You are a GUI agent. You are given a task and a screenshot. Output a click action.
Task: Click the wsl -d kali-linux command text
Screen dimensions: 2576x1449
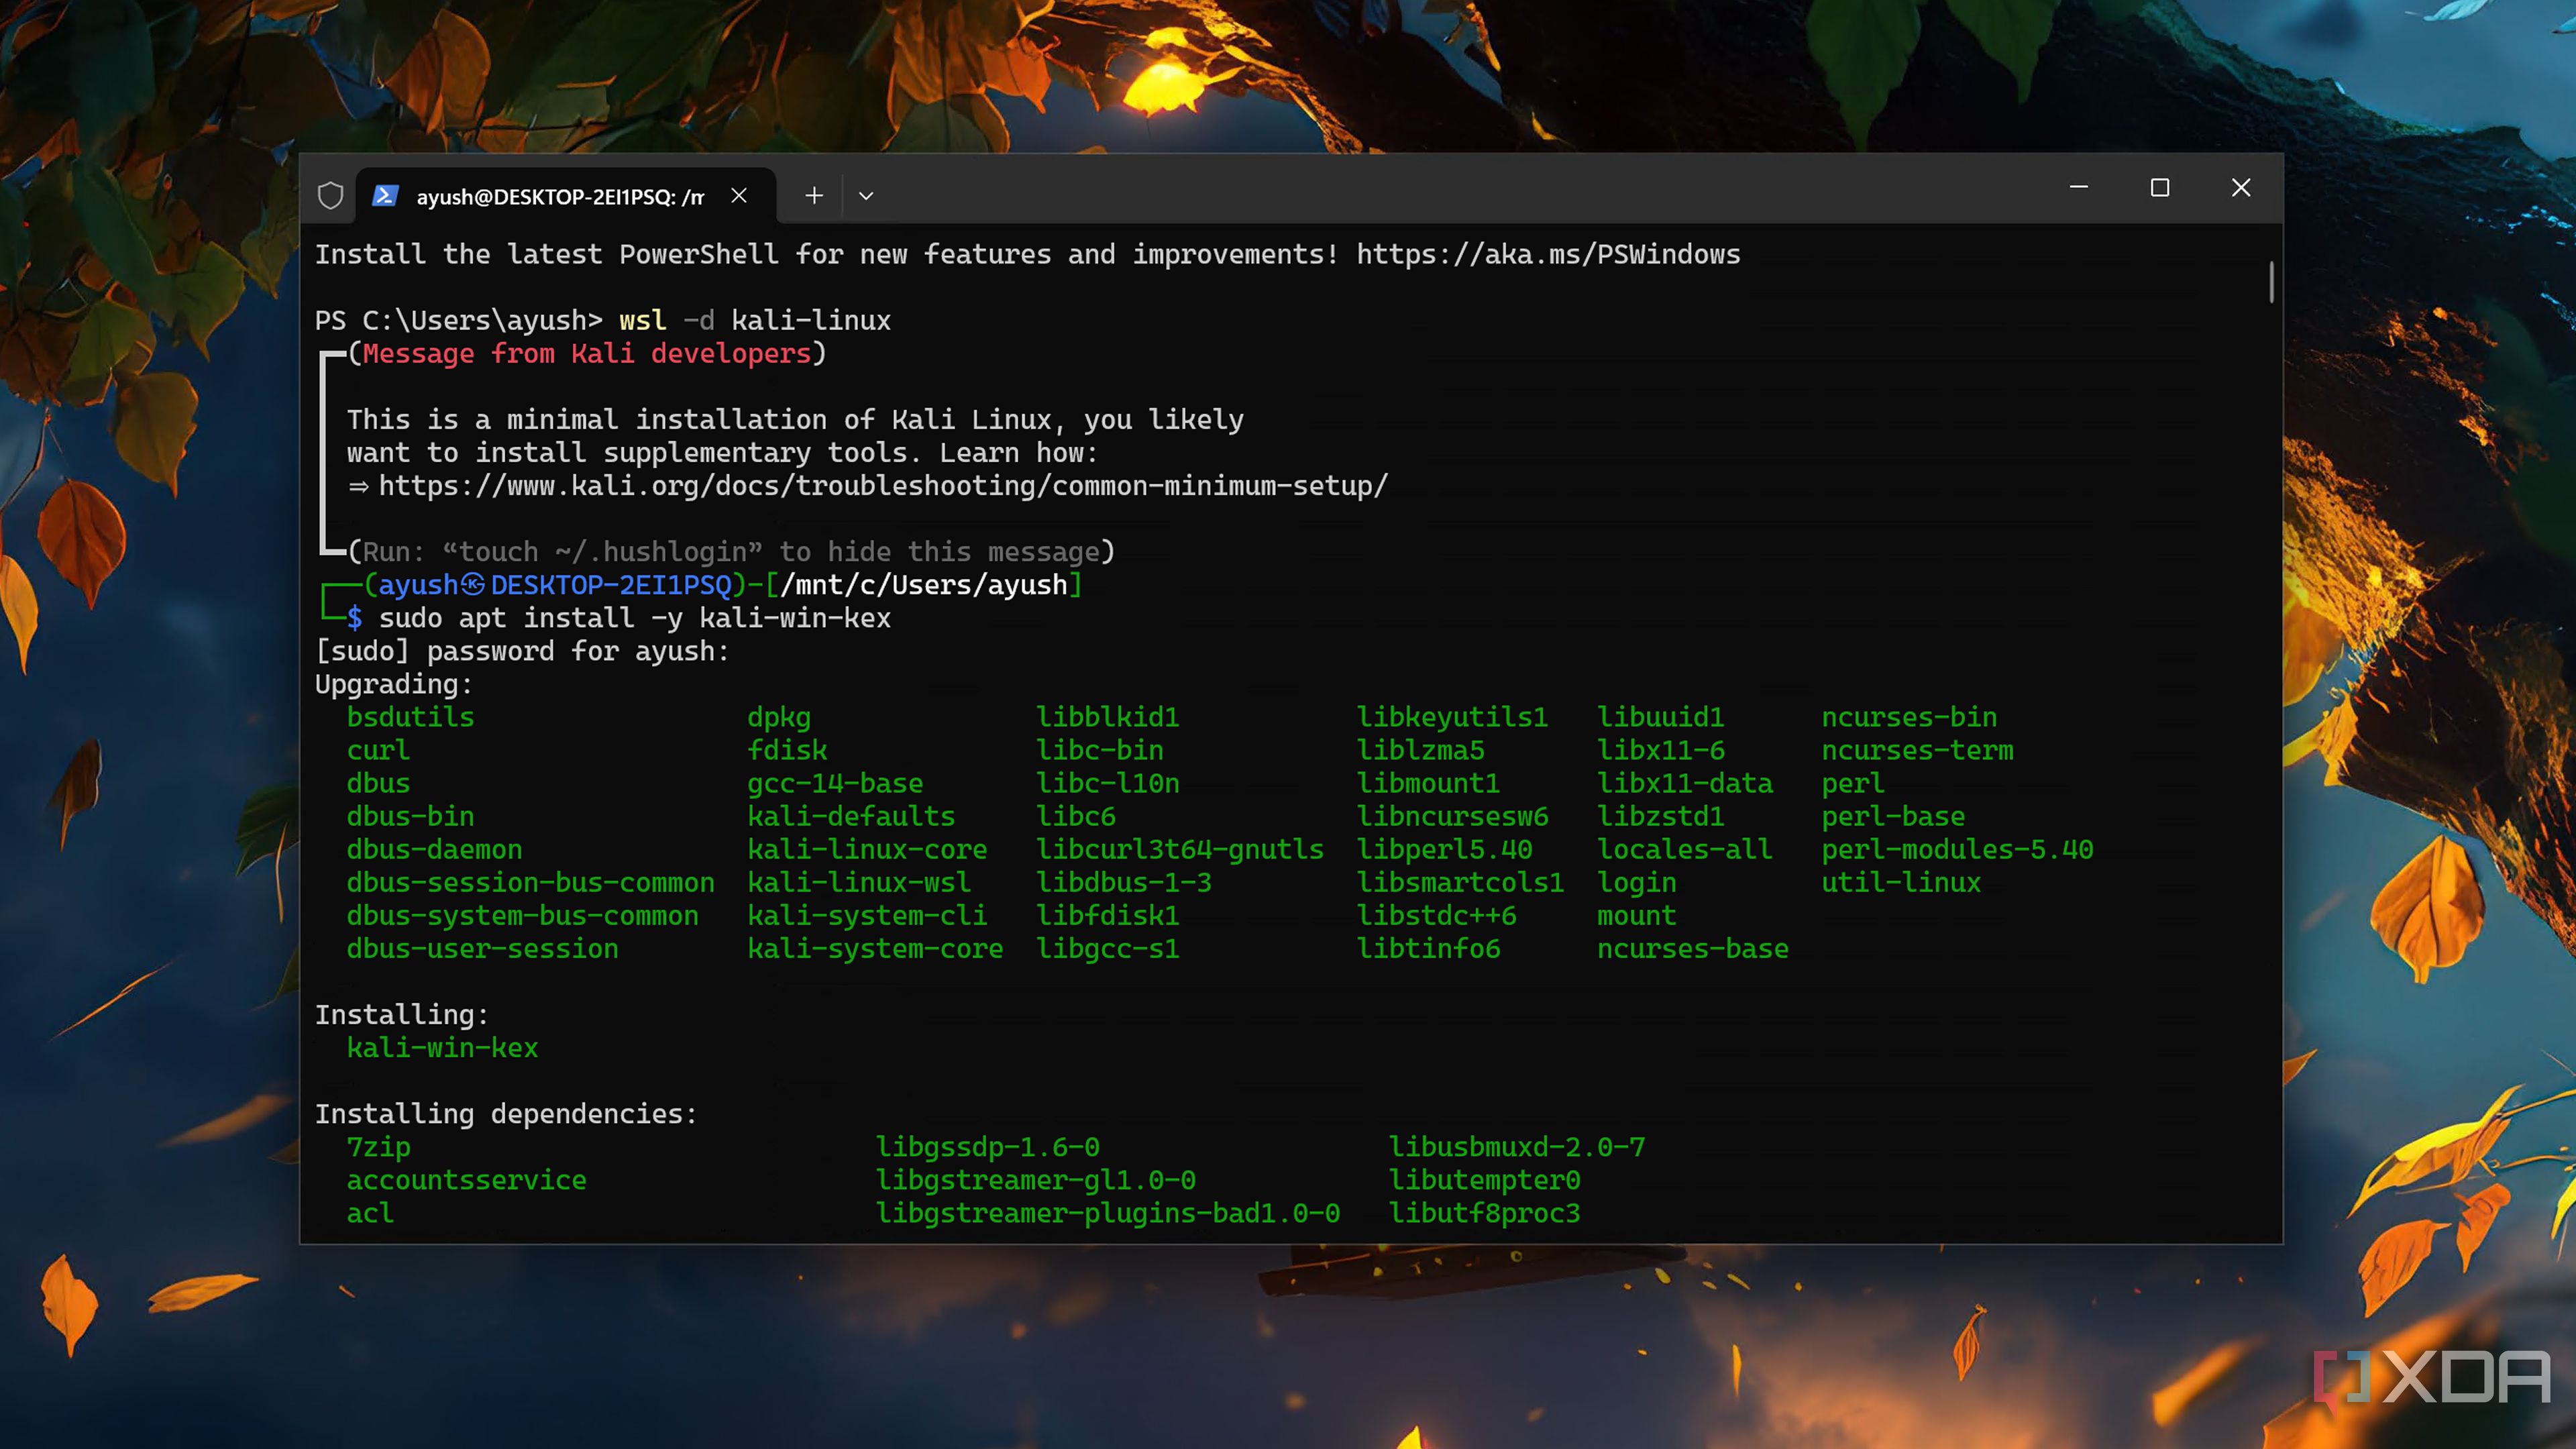[x=754, y=320]
